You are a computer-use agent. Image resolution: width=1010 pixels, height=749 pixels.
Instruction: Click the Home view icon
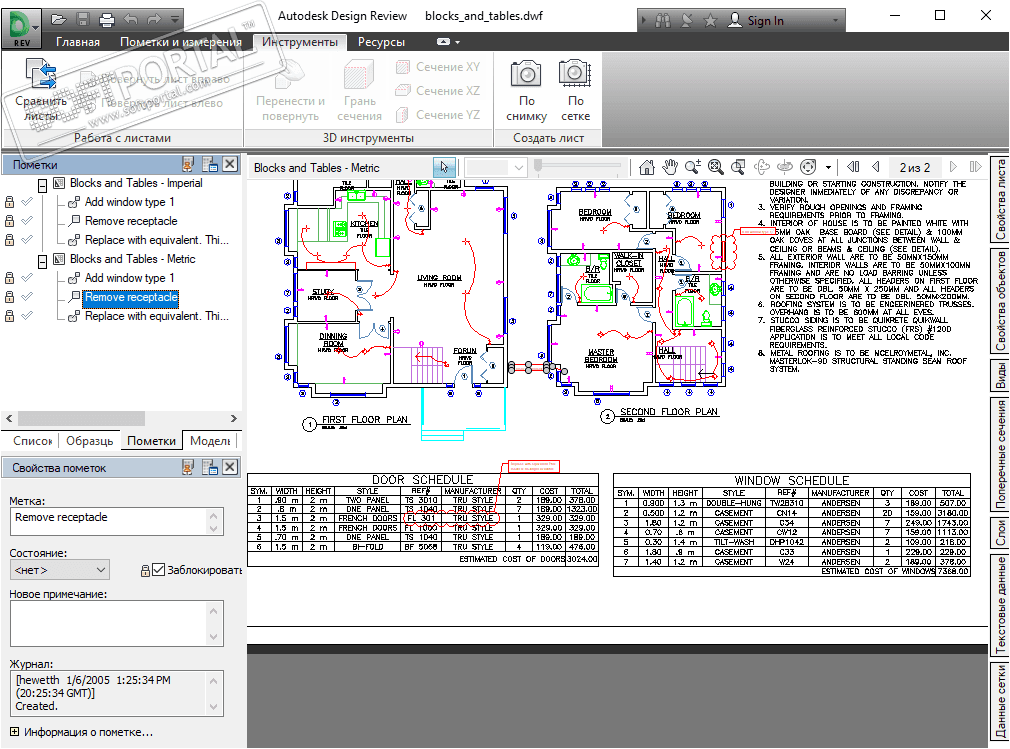point(647,167)
